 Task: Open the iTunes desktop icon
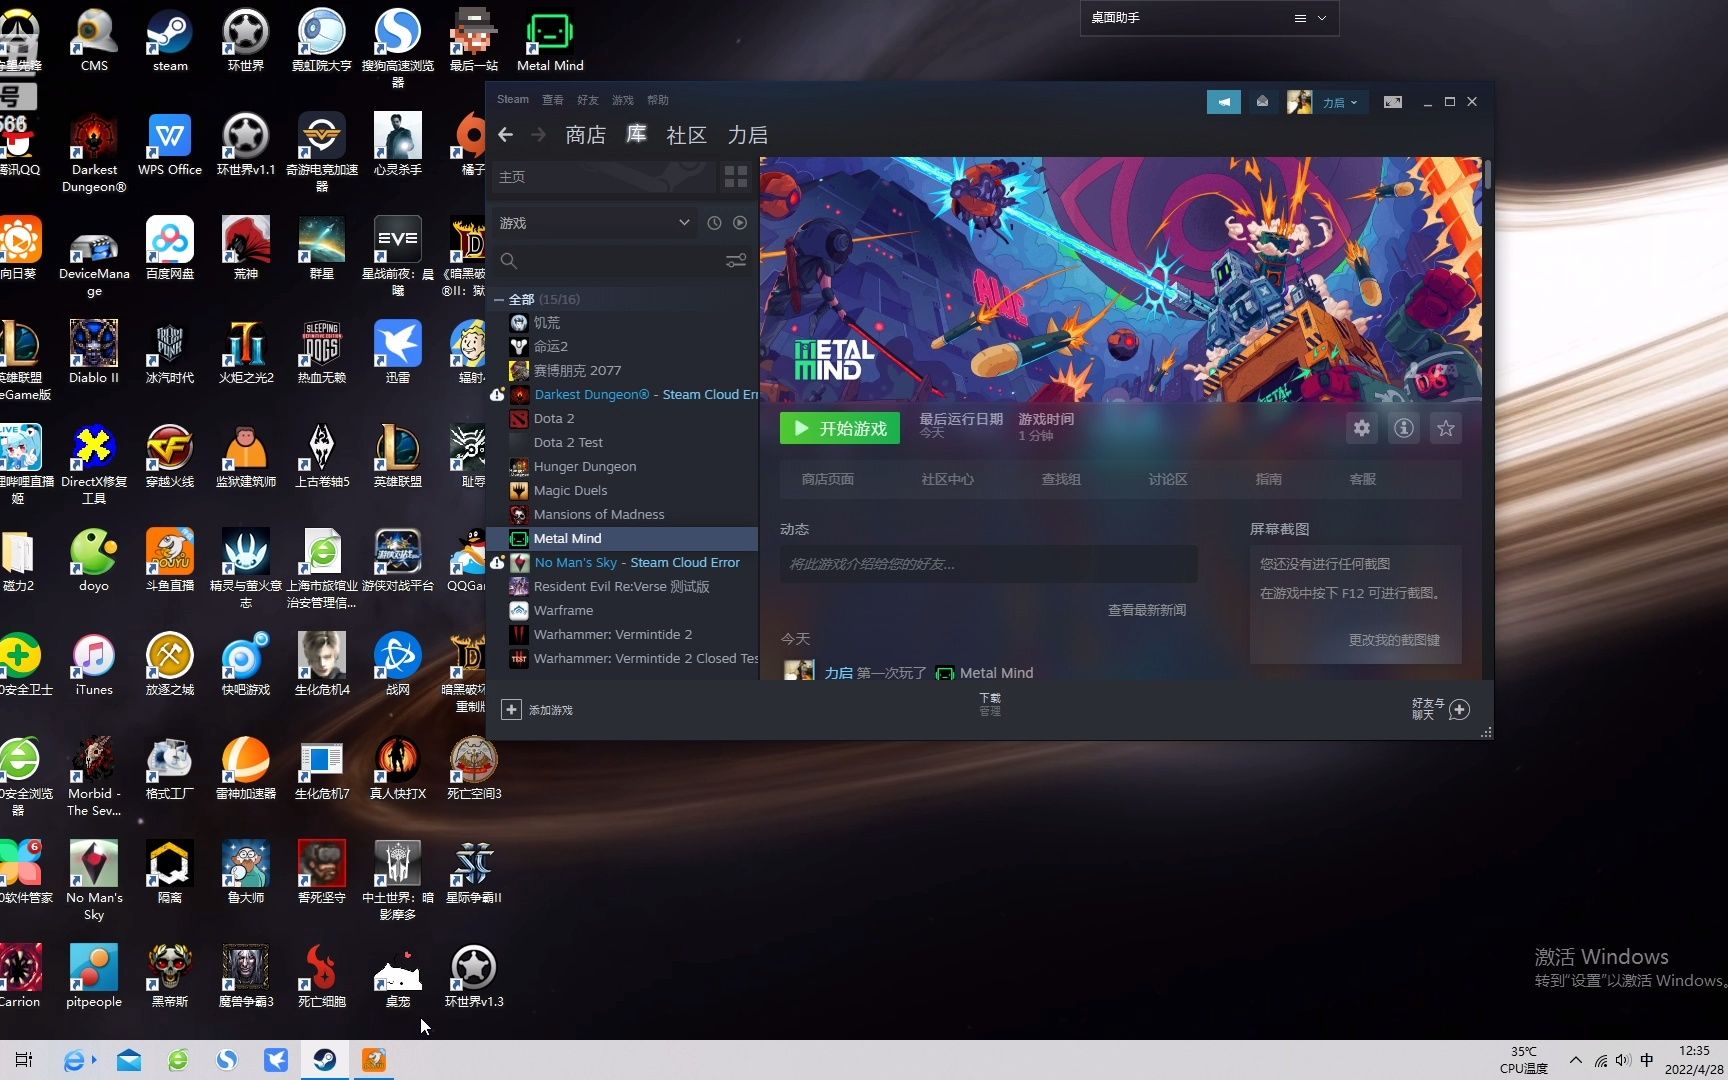[x=94, y=666]
